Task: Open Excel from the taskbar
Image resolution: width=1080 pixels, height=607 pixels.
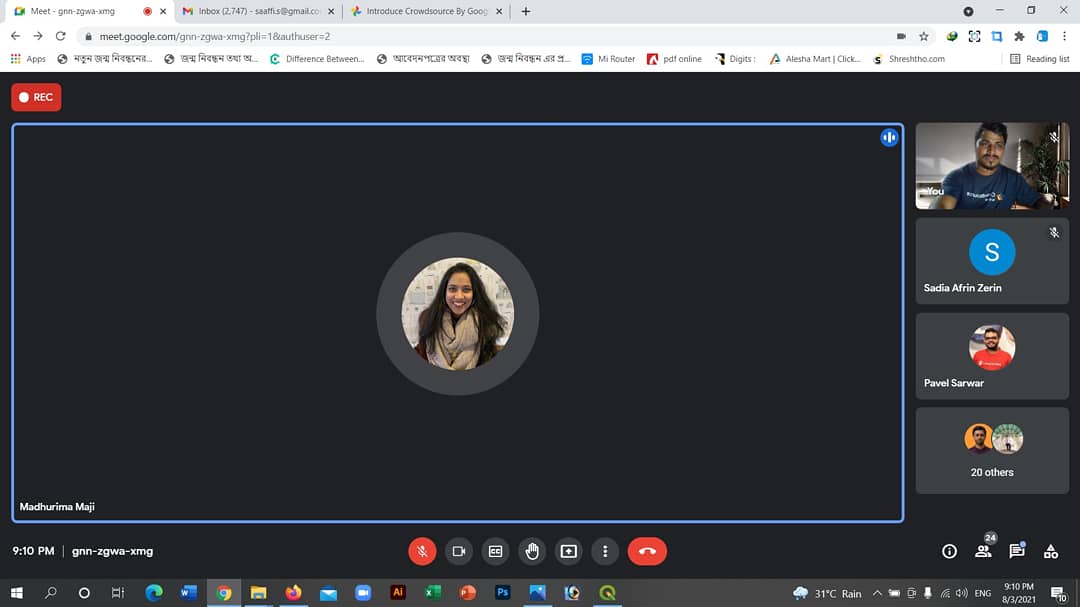Action: 433,593
